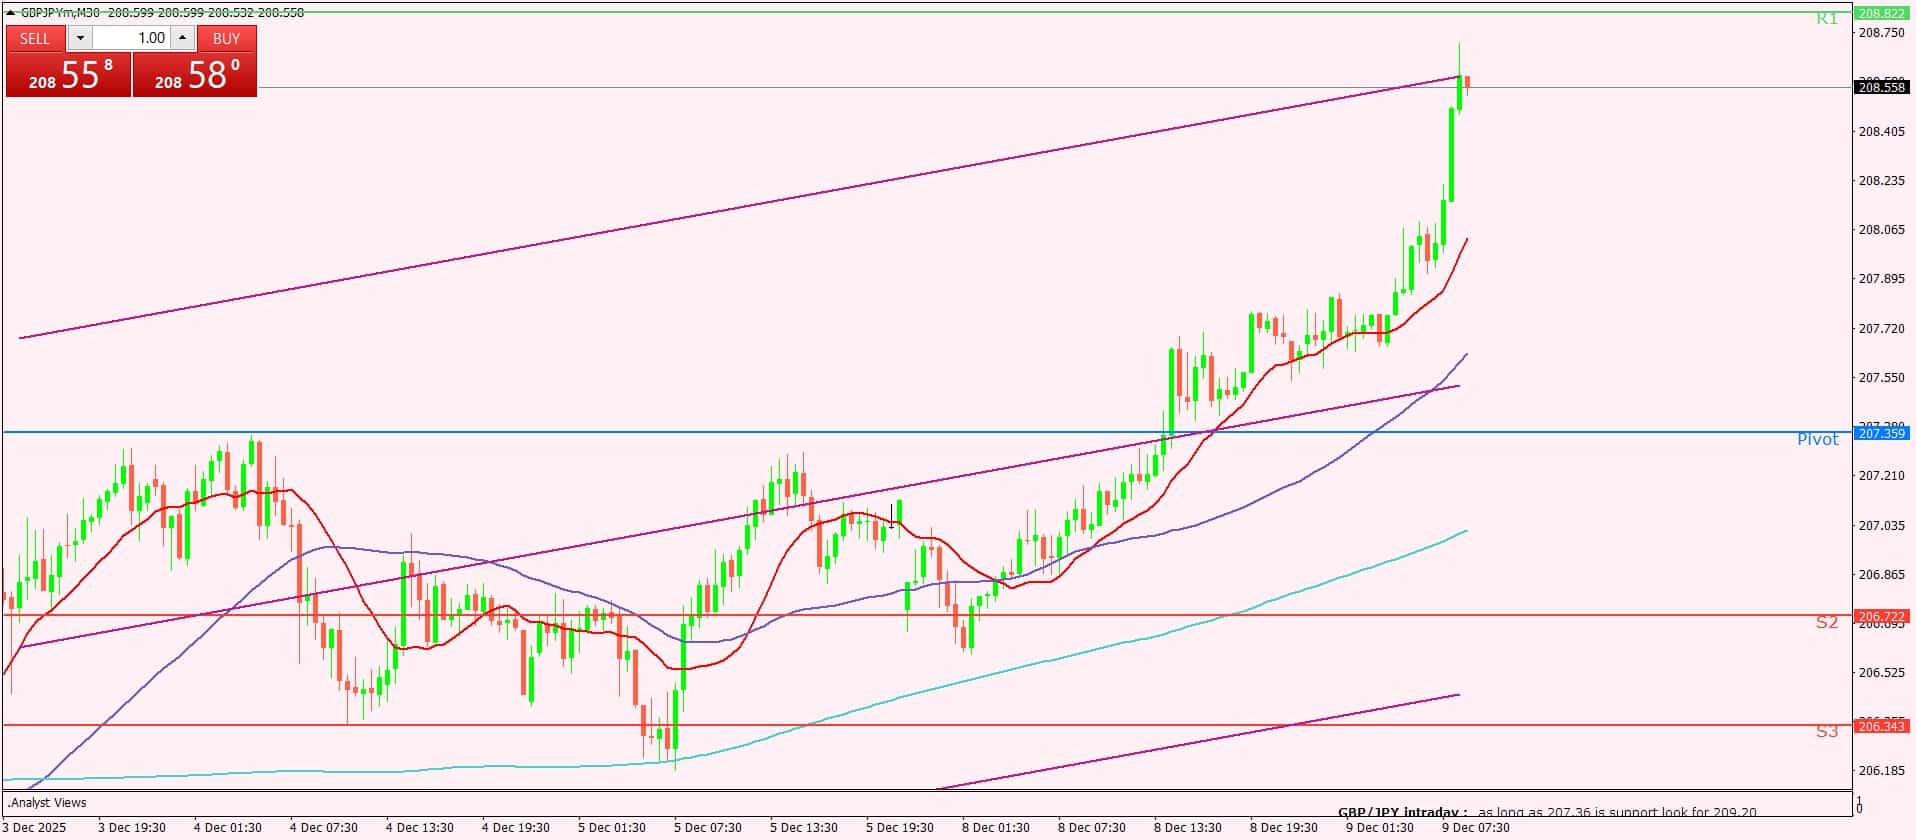The width and height of the screenshot is (1916, 840).
Task: Decrease lot volume with down arrow
Action: [80, 38]
